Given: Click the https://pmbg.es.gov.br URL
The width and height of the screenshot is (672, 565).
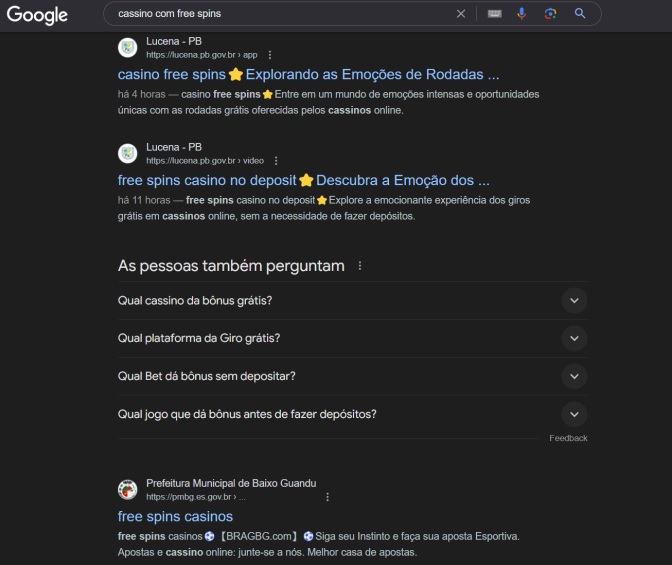Looking at the screenshot, I should (196, 497).
